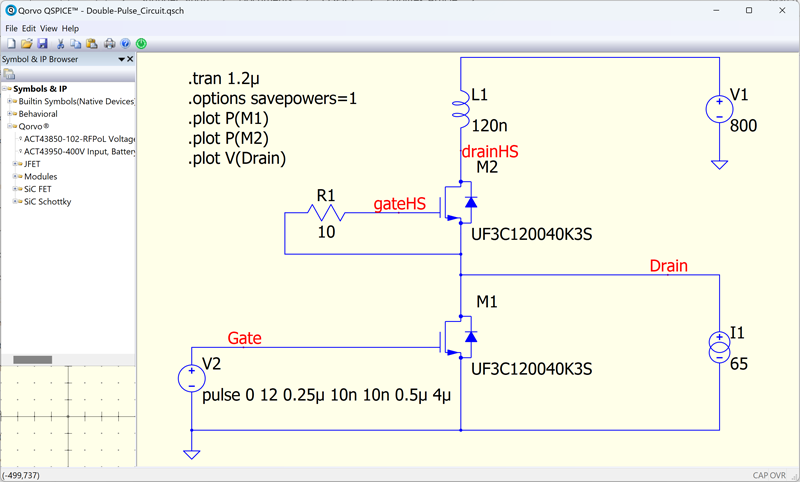This screenshot has width=800, height=482.
Task: Select voltage source V2 symbol
Action: [x=192, y=378]
